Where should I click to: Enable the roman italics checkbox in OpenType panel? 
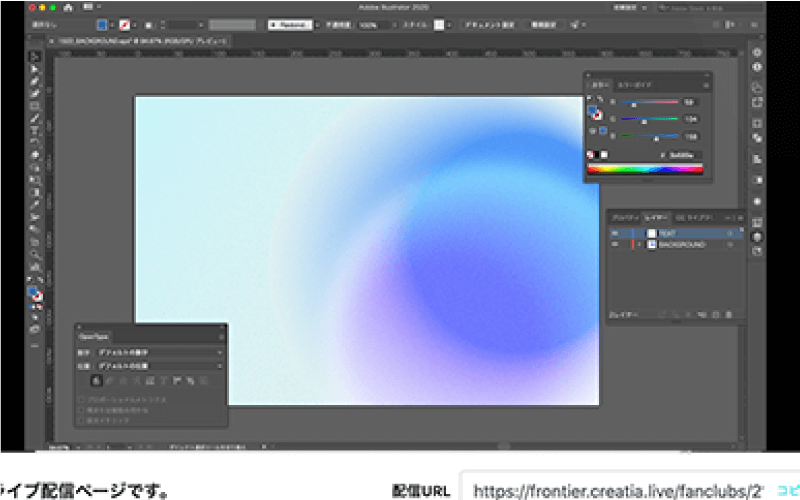(82, 420)
